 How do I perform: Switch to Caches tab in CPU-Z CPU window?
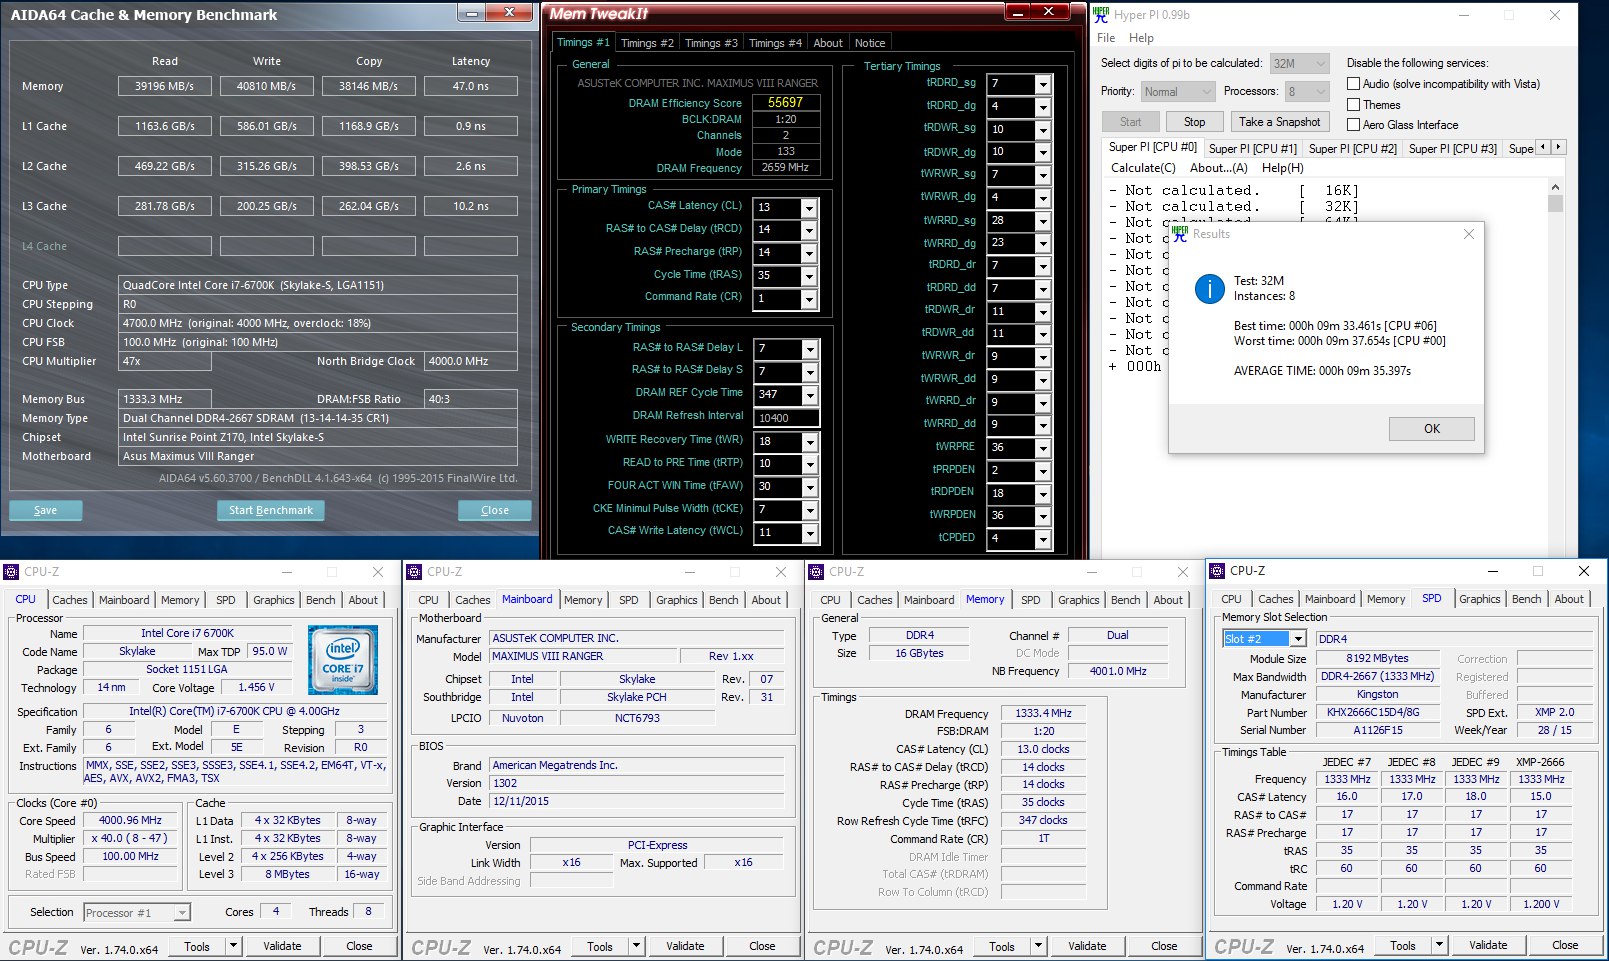coord(70,600)
